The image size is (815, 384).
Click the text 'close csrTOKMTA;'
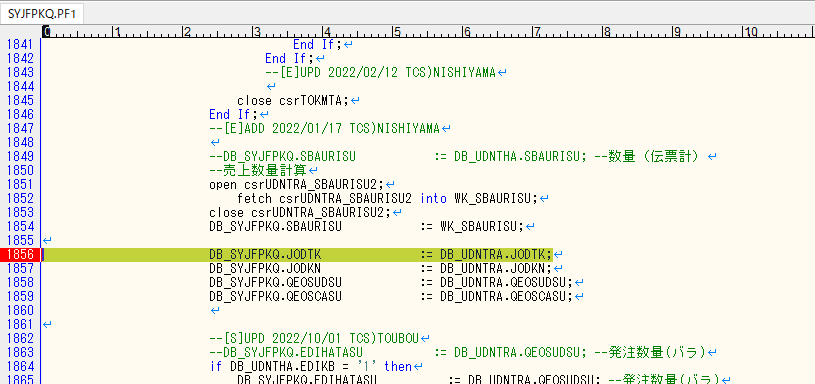click(x=293, y=101)
